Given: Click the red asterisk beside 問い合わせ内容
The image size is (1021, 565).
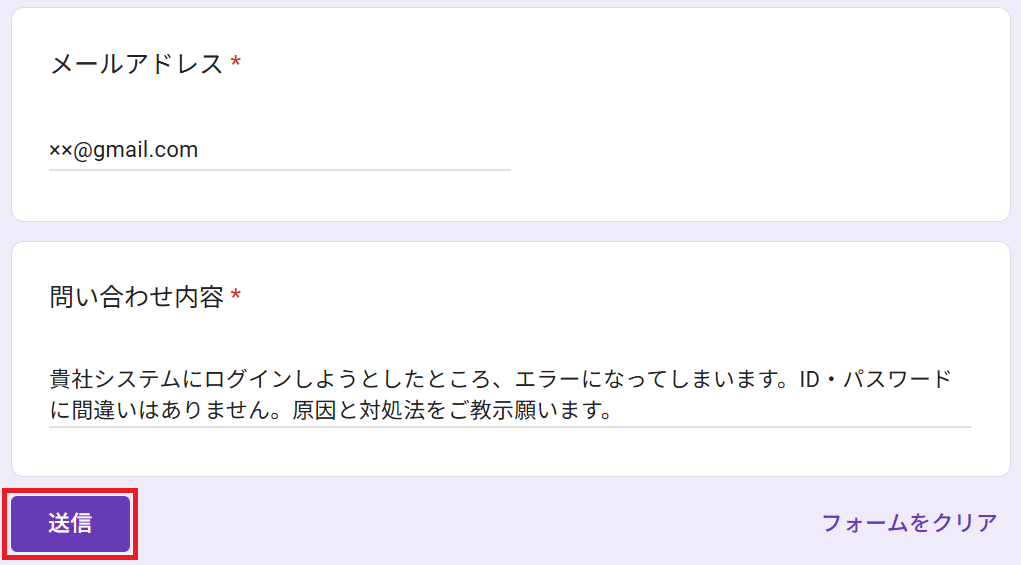Looking at the screenshot, I should pyautogui.click(x=236, y=296).
